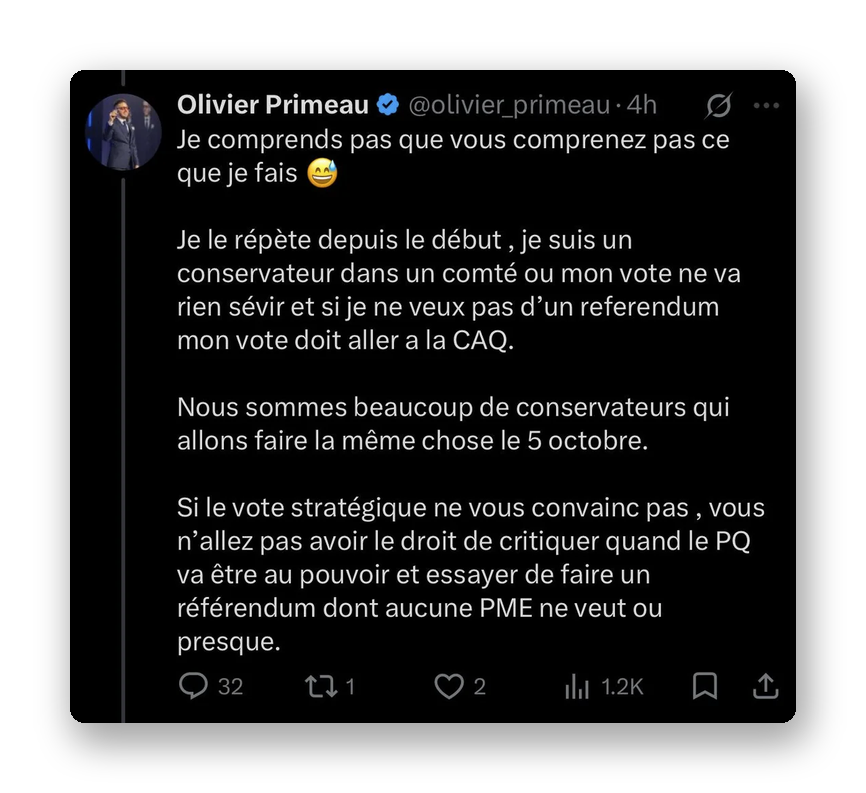Image resolution: width=866 pixels, height=793 pixels.
Task: Repost the tweet using the arrows icon
Action: 321,686
